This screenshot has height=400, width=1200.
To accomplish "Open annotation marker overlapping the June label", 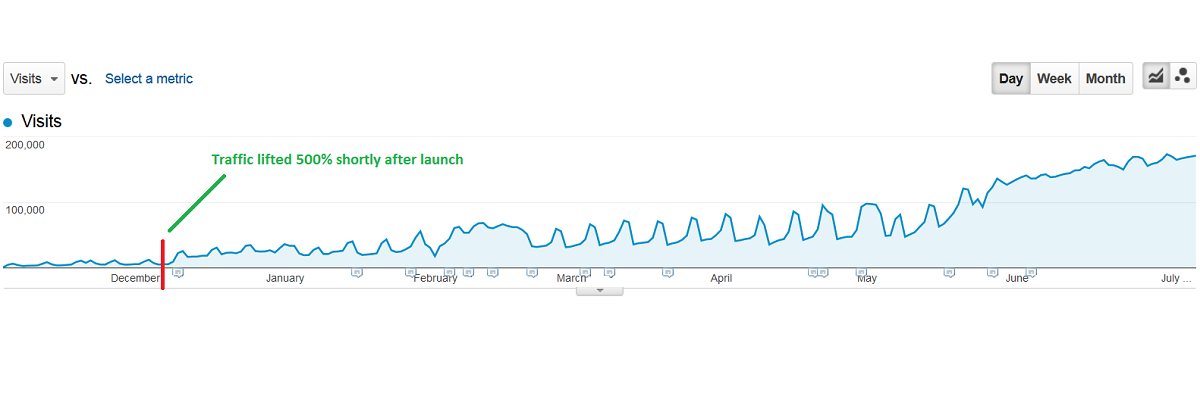I will coord(1031,271).
